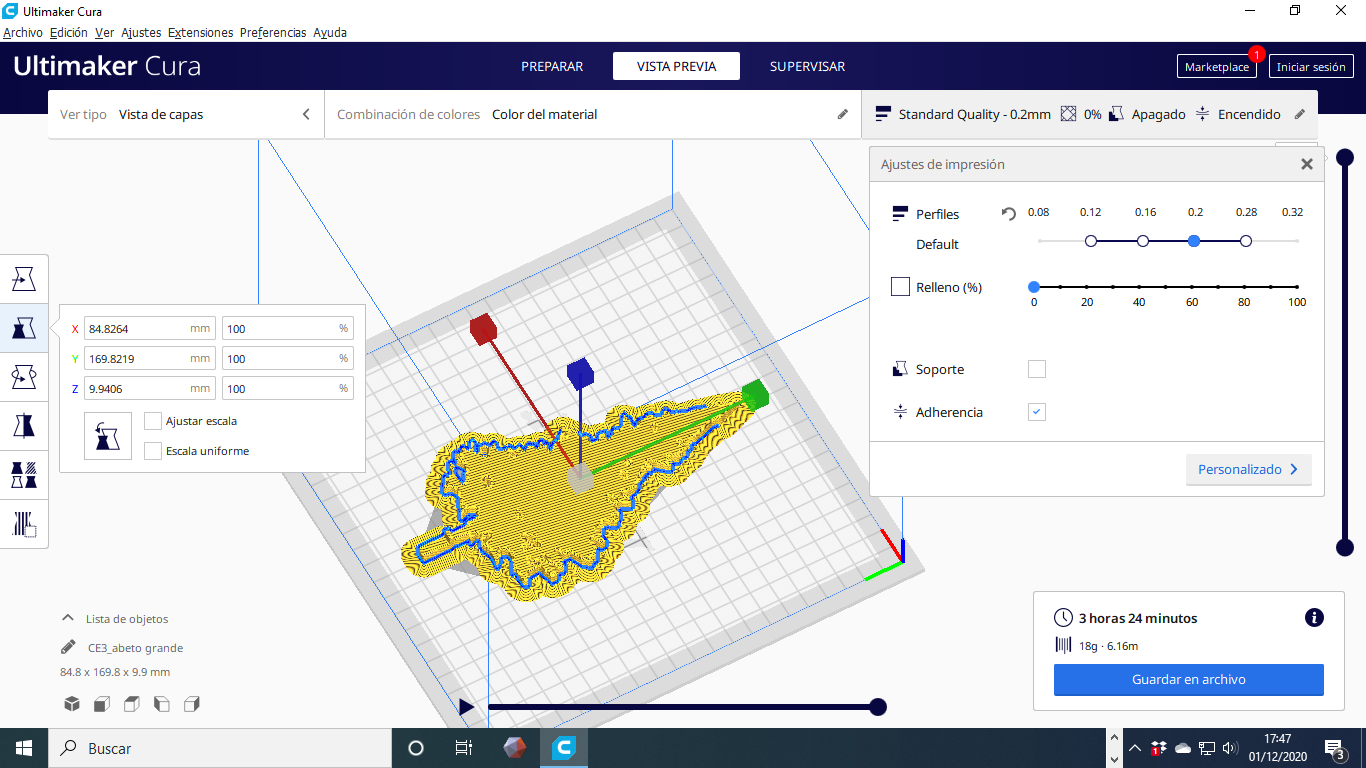Viewport: 1366px width, 768px height.
Task: Click the Guardar en archivo button
Action: click(1189, 680)
